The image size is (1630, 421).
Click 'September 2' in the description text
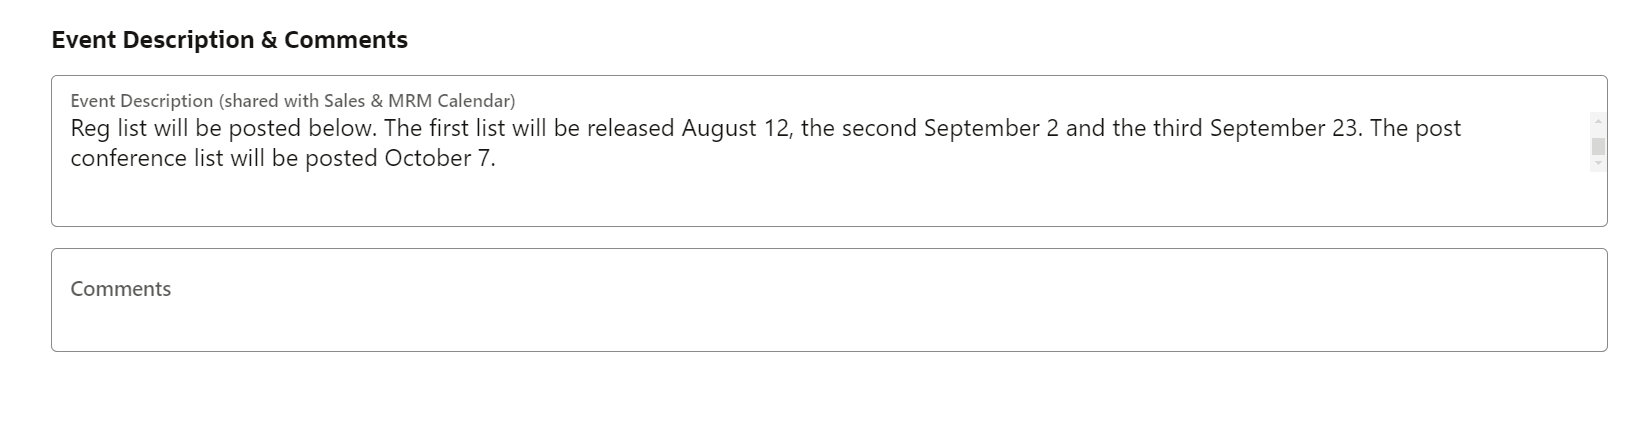pyautogui.click(x=991, y=129)
